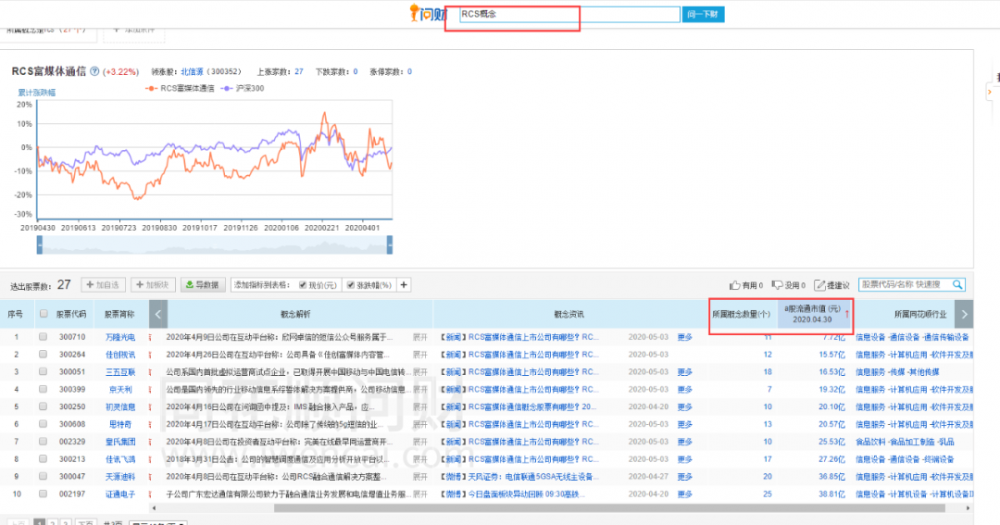Image resolution: width=1000 pixels, height=525 pixels.
Task: Click the red marker icon beside 初灵信息
Action: 150,406
